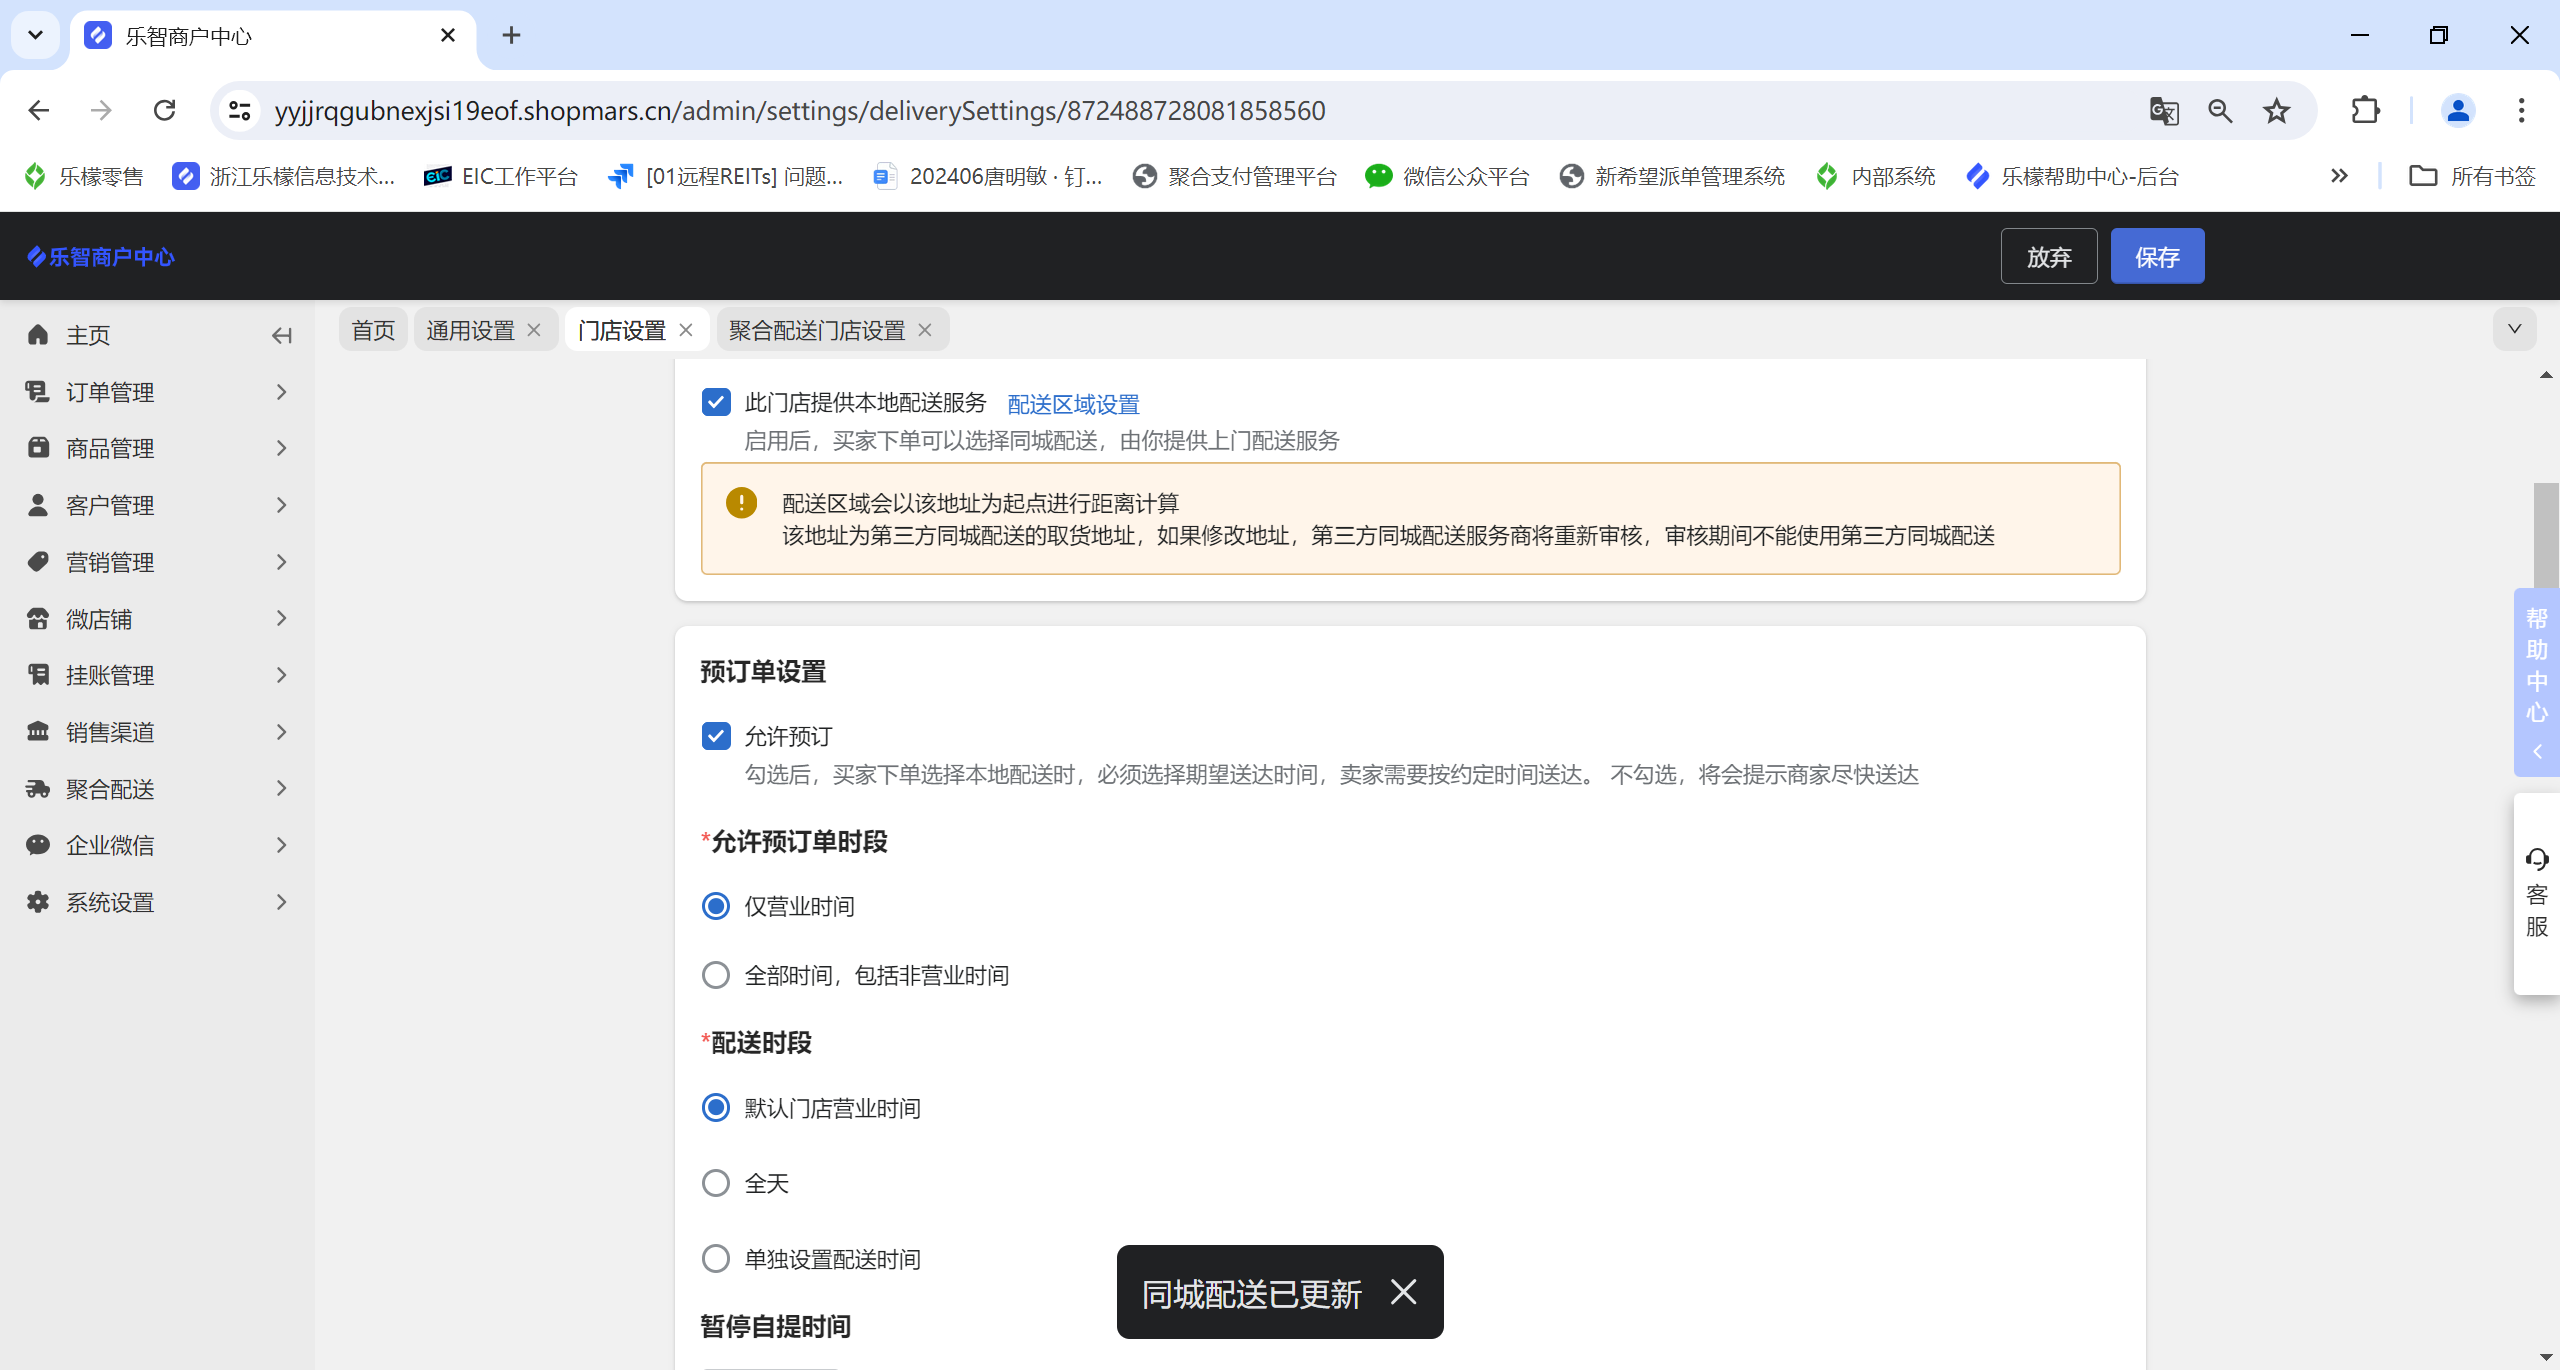
Task: Uncheck 此门店提供本地配送服务 checkbox
Action: pyautogui.click(x=716, y=402)
